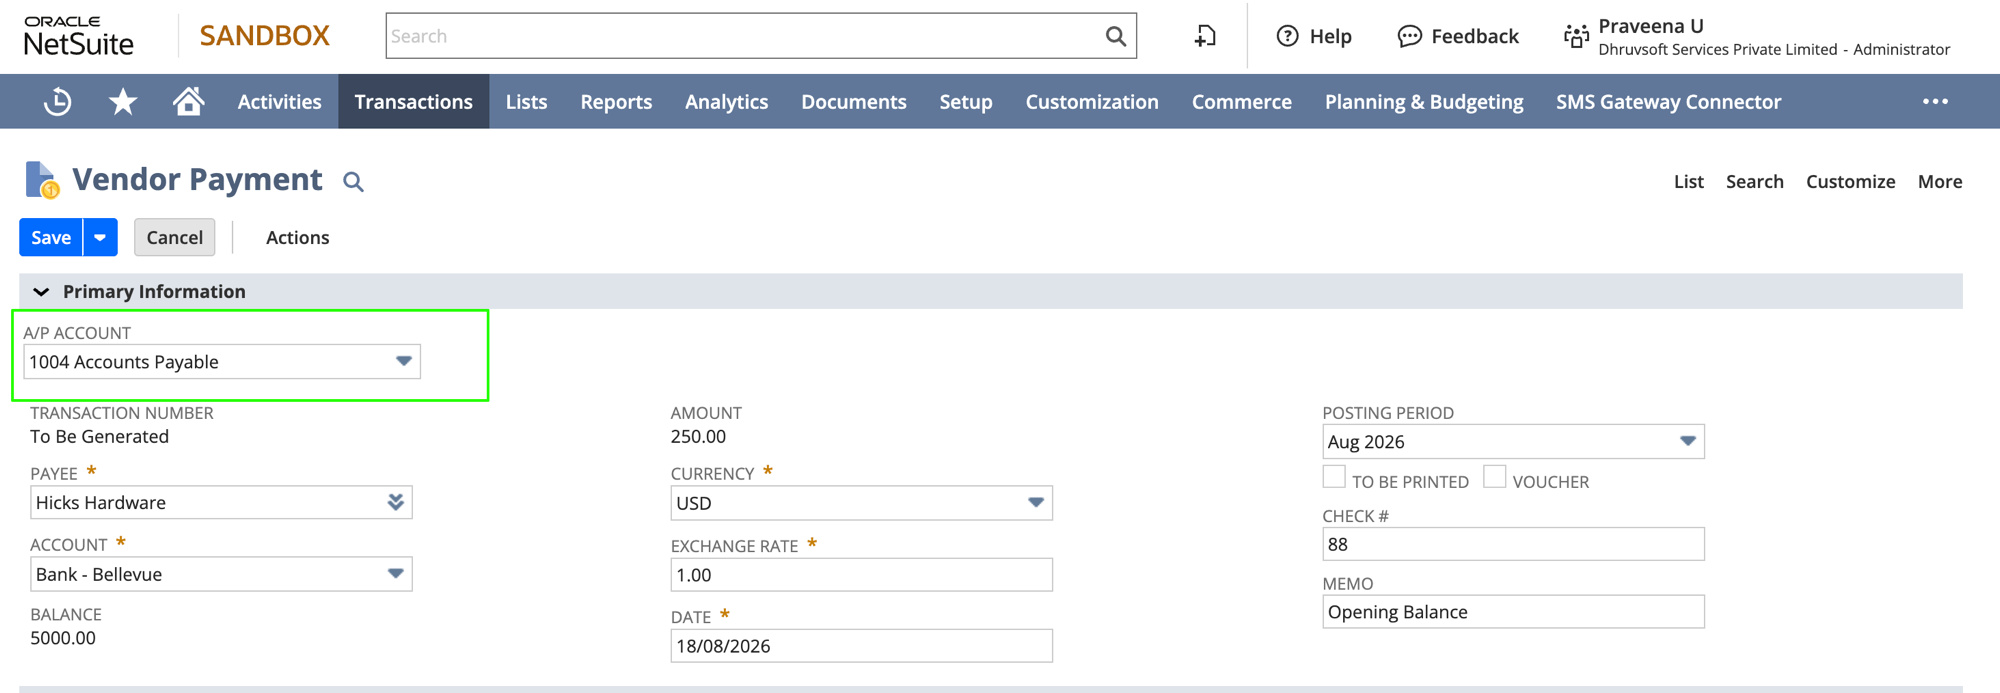Click the Feedback link text

click(x=1474, y=36)
